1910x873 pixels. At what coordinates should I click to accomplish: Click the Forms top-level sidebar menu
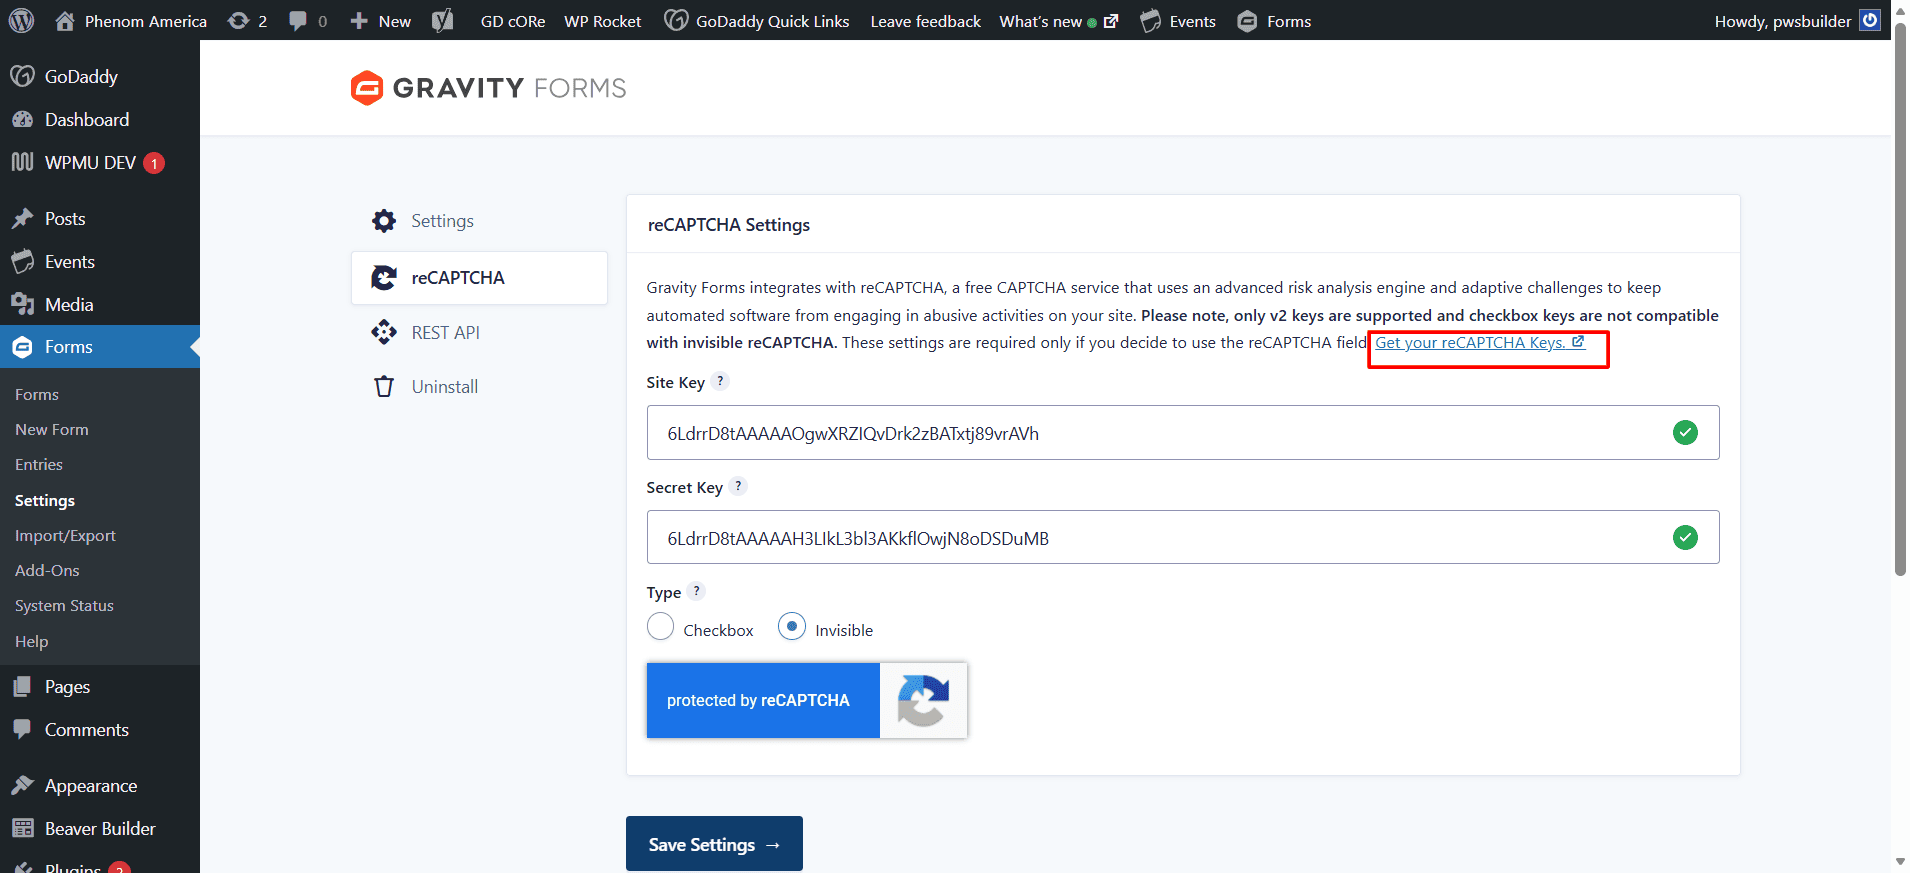[100, 347]
